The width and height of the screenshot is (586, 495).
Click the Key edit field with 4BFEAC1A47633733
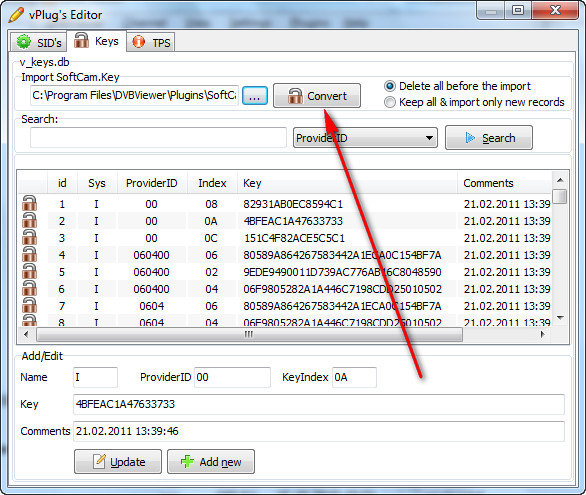tap(319, 404)
